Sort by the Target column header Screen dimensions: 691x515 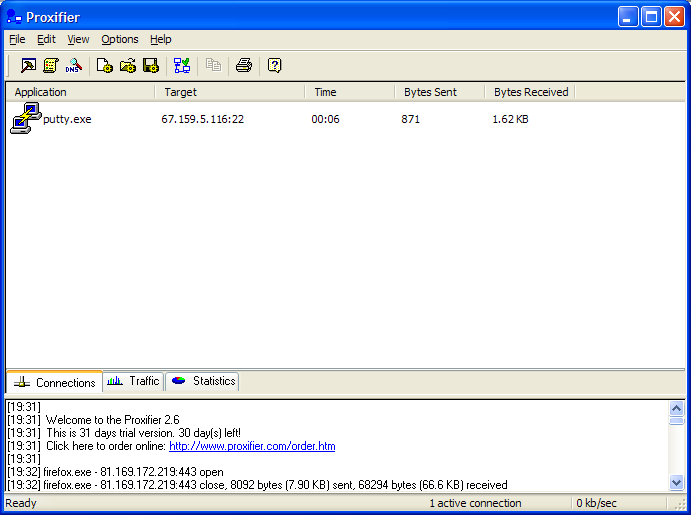pos(230,92)
